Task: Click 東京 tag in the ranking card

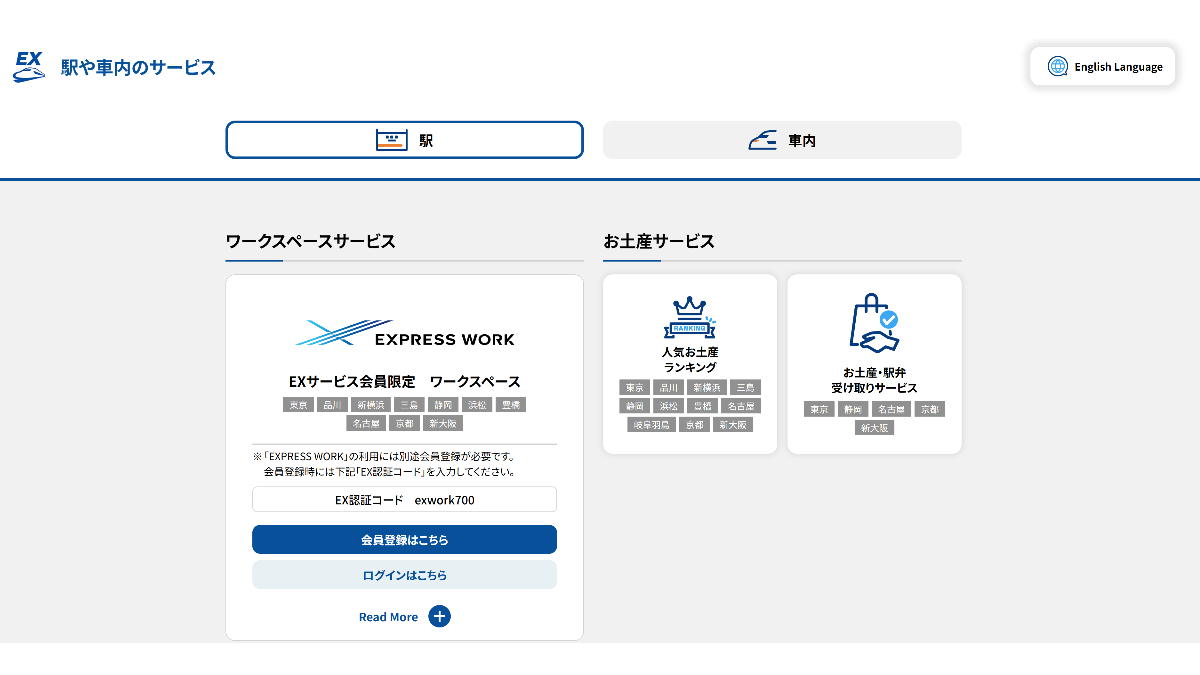Action: pos(634,387)
